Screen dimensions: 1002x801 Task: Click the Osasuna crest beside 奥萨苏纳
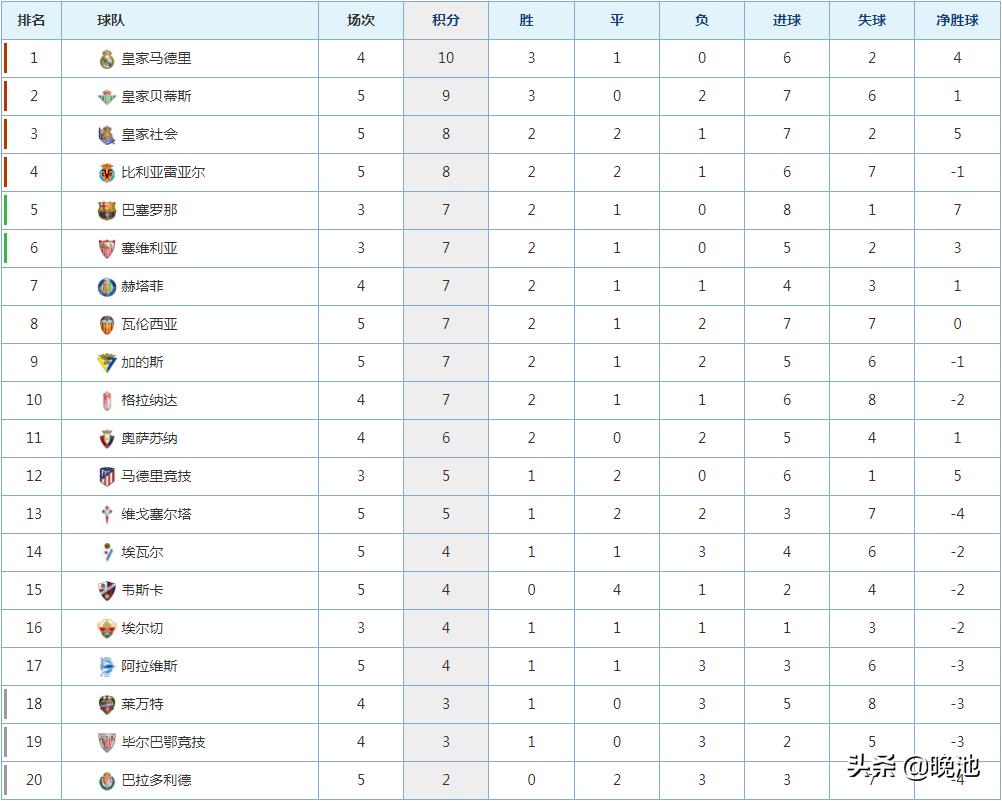point(107,439)
